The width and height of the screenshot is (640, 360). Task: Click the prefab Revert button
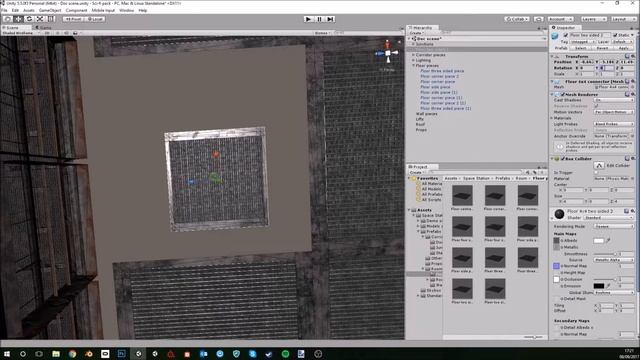point(602,48)
